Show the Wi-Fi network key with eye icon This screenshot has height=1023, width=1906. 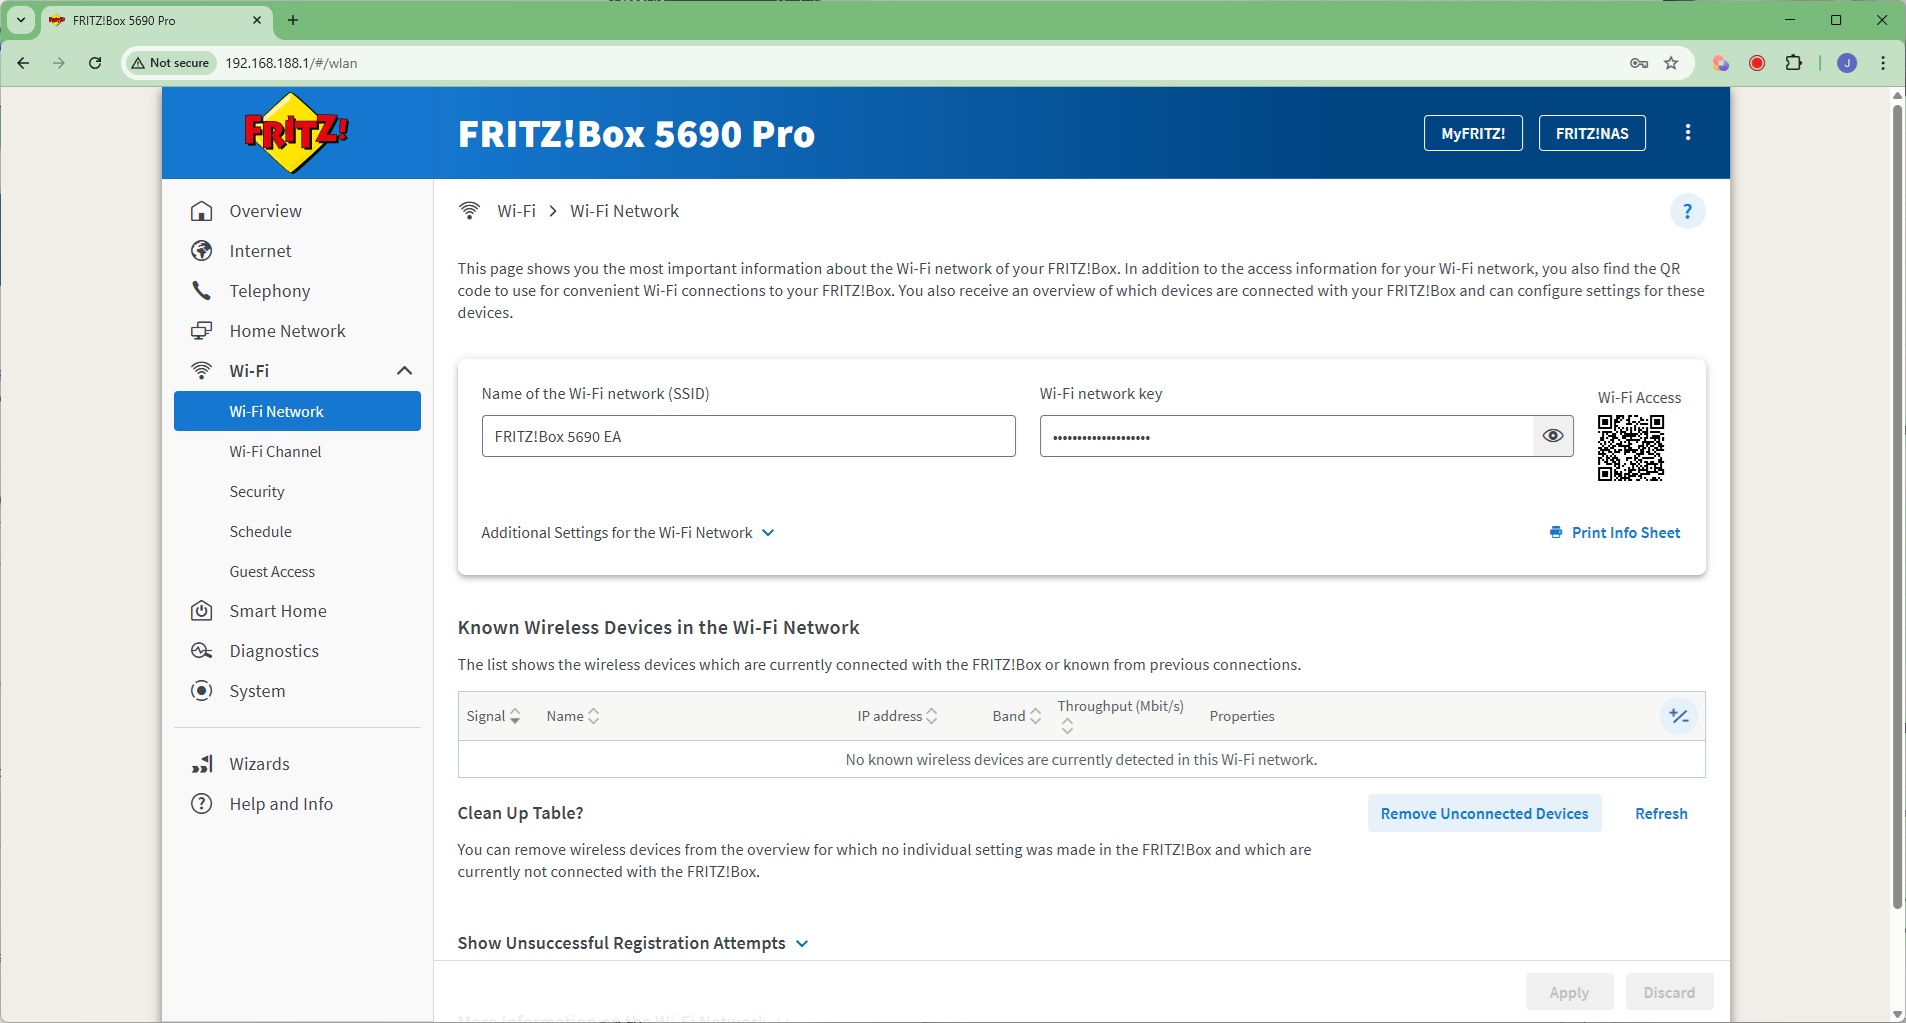tap(1553, 436)
